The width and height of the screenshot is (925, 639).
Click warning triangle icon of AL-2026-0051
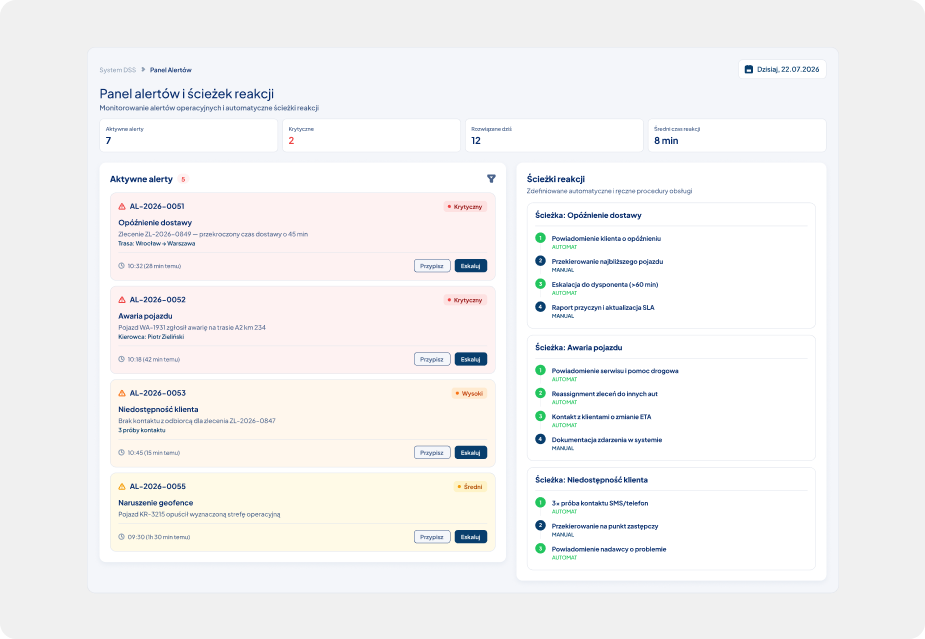122,207
